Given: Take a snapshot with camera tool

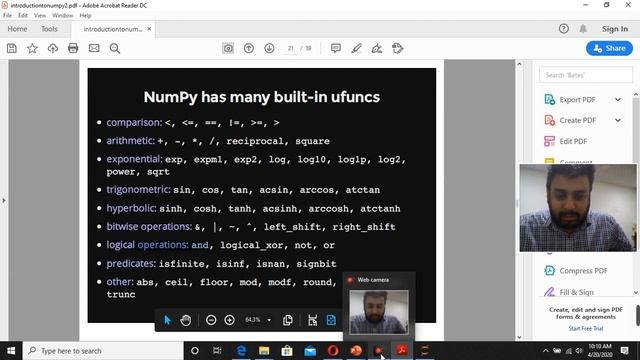Looking at the screenshot, I should coord(228,48).
